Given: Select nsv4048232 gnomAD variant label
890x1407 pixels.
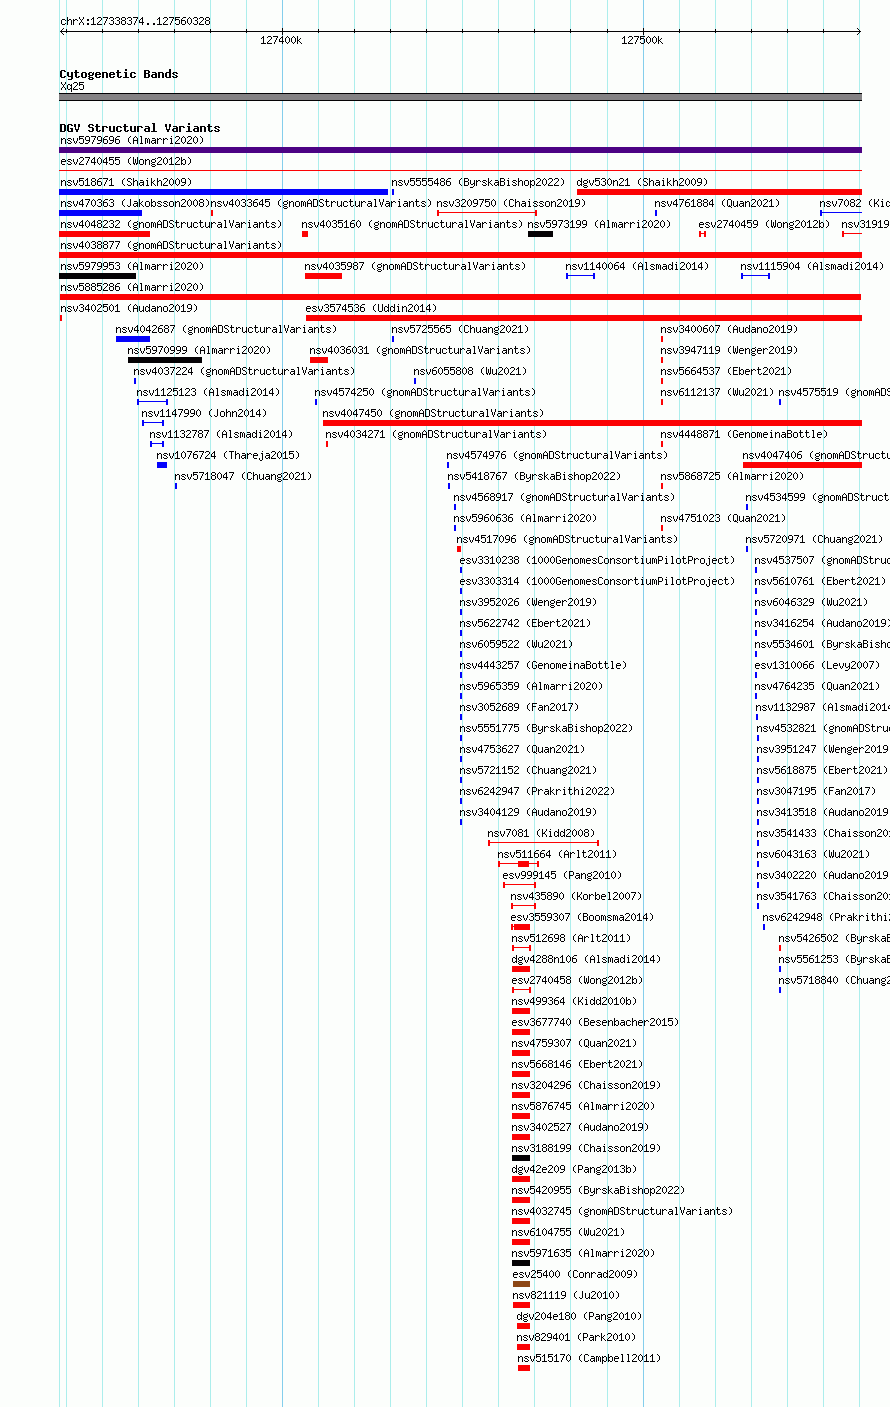Looking at the screenshot, I should pyautogui.click(x=171, y=224).
